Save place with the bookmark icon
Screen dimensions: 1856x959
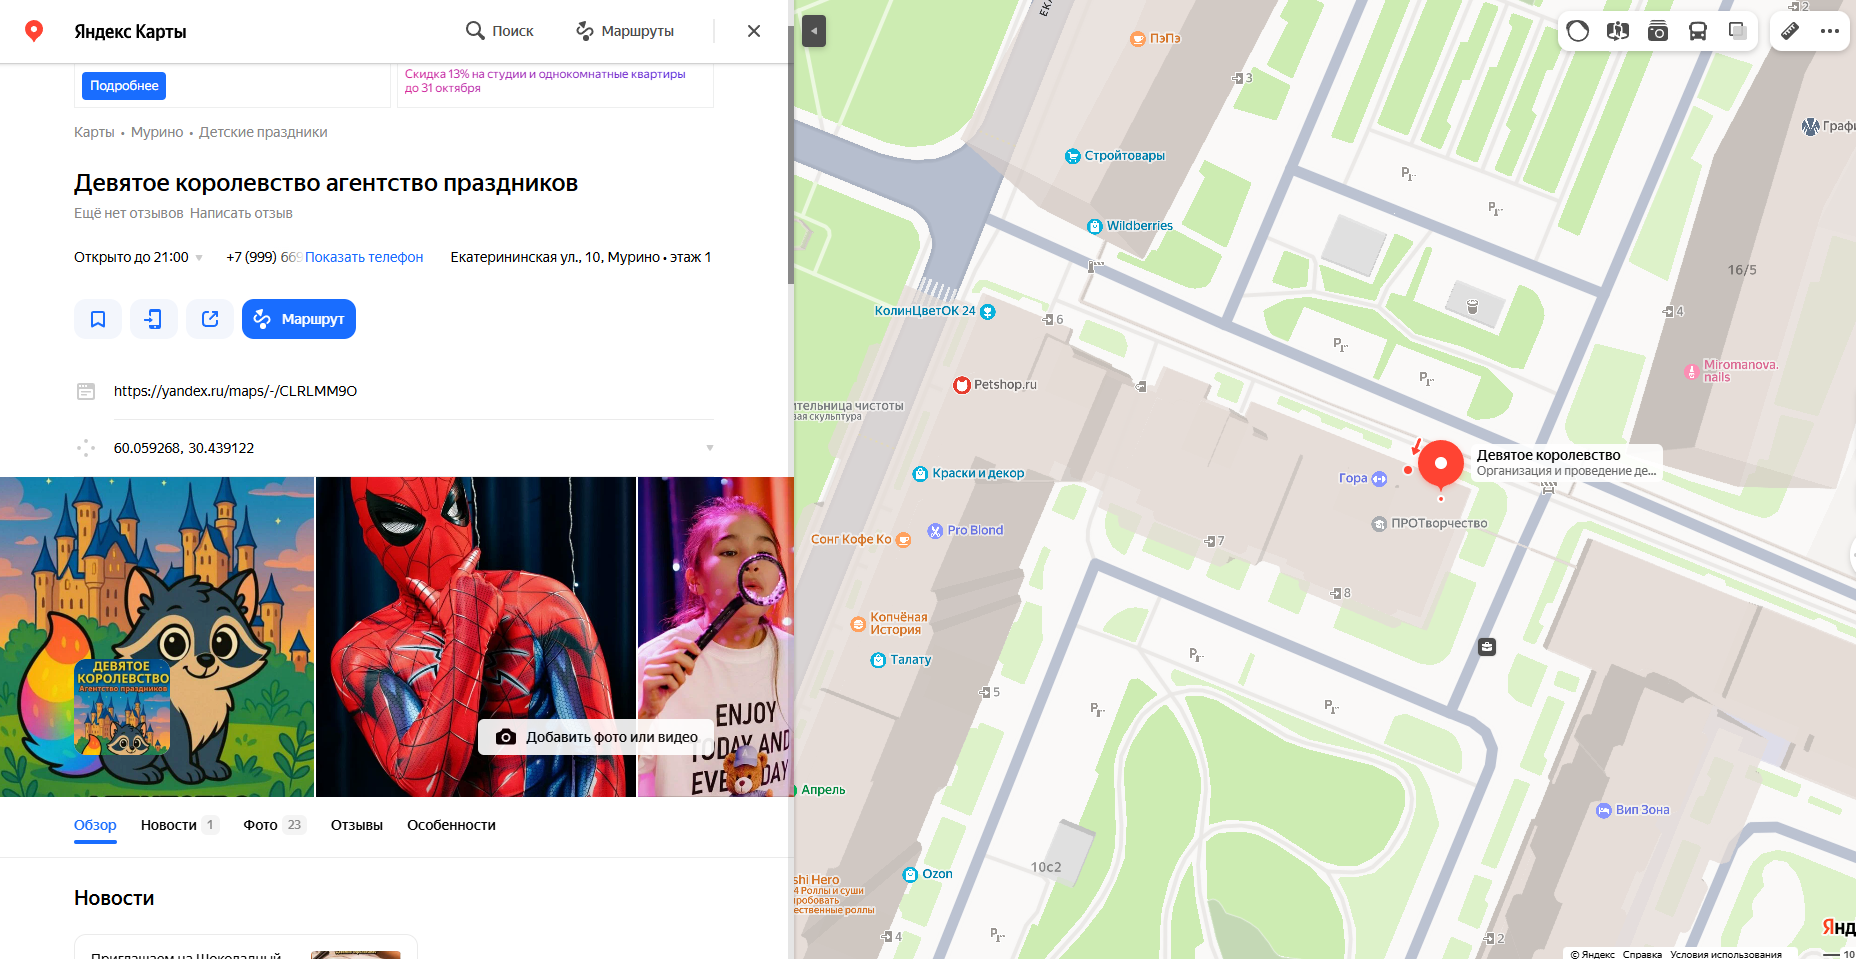pos(98,319)
